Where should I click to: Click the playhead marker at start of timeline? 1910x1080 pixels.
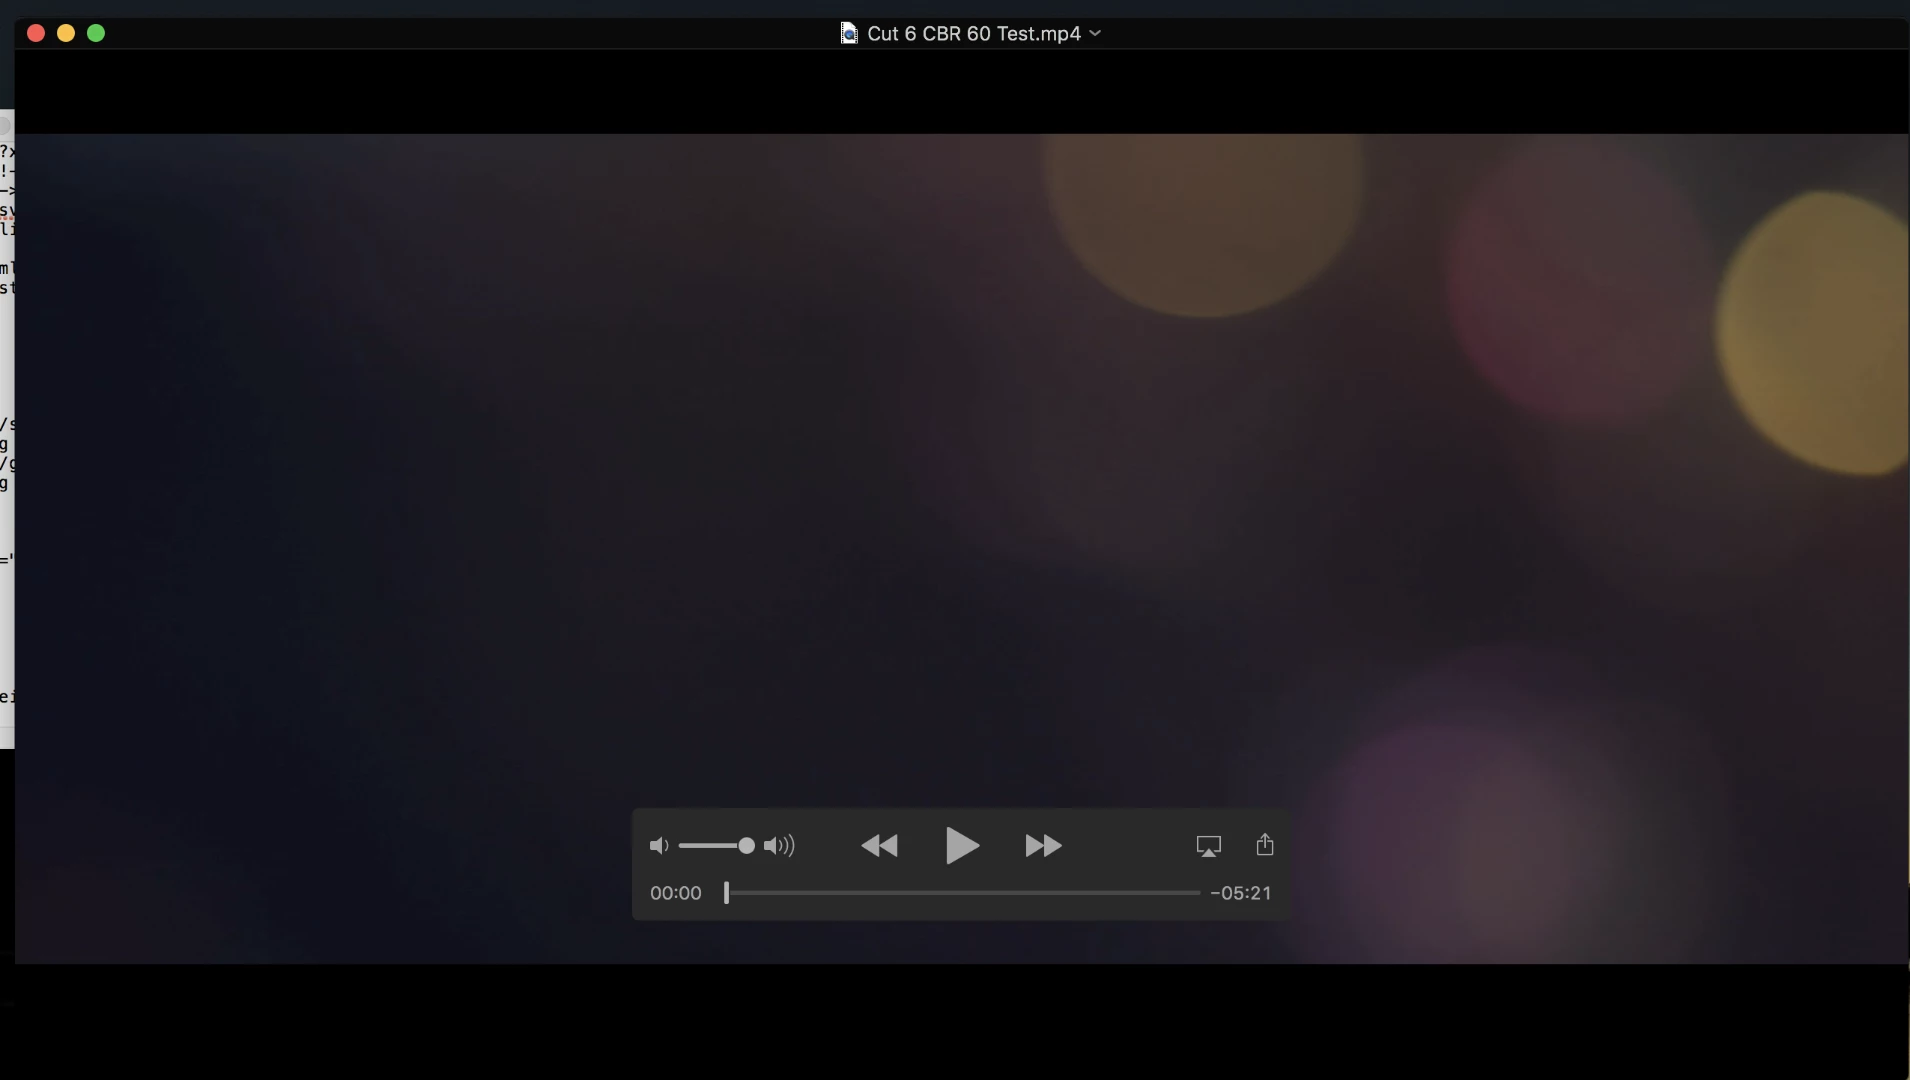[x=727, y=893]
